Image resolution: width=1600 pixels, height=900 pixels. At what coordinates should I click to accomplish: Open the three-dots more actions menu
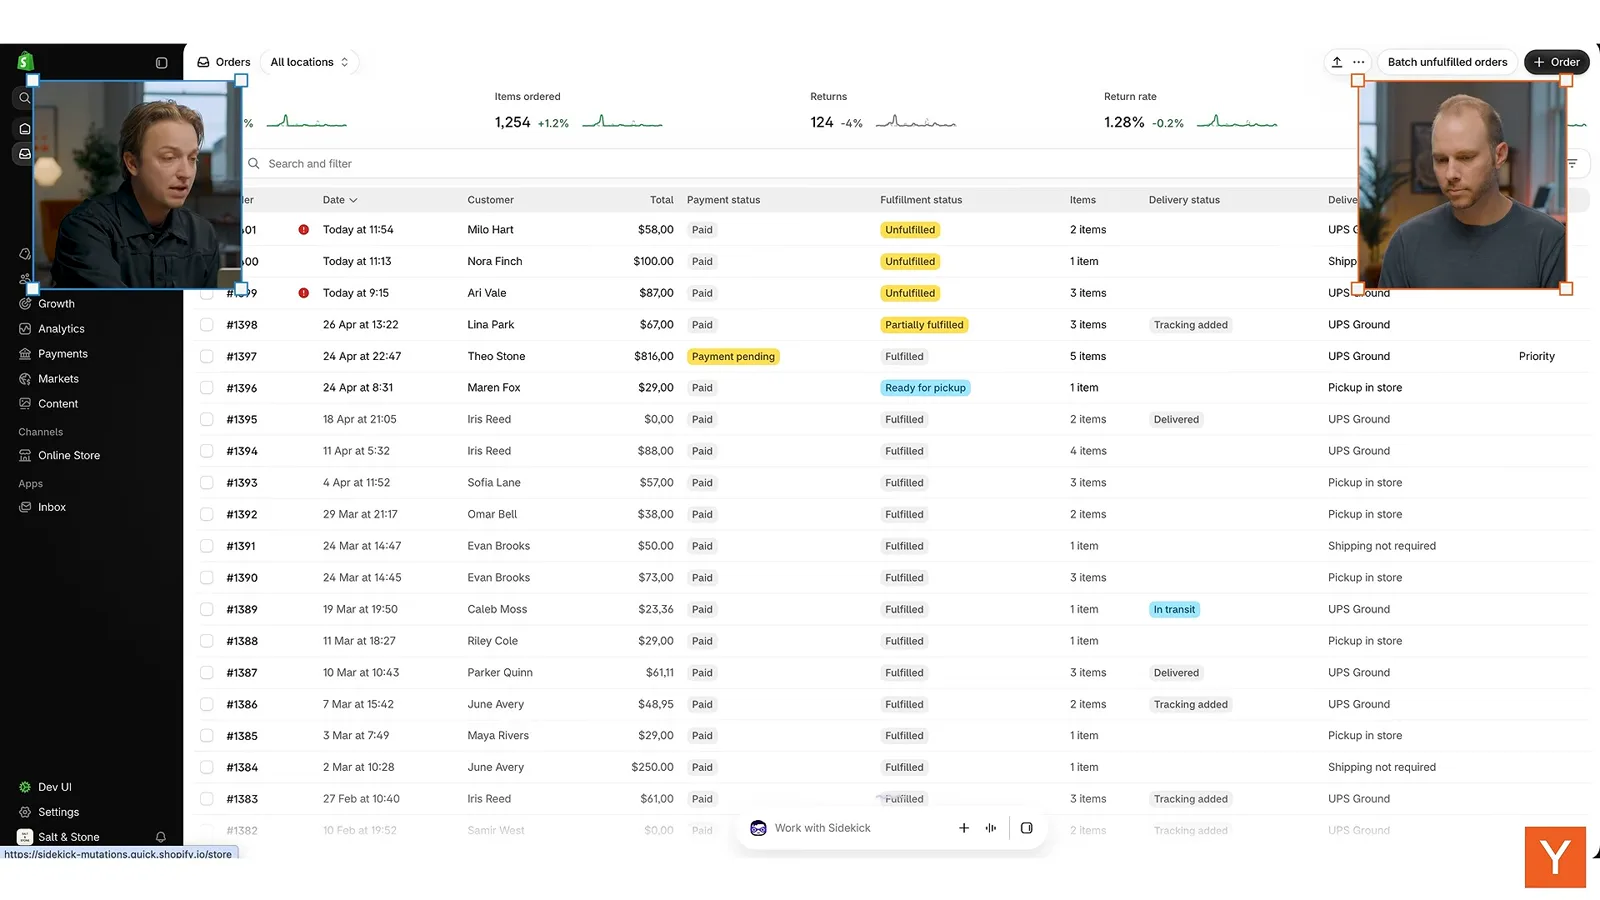1358,62
